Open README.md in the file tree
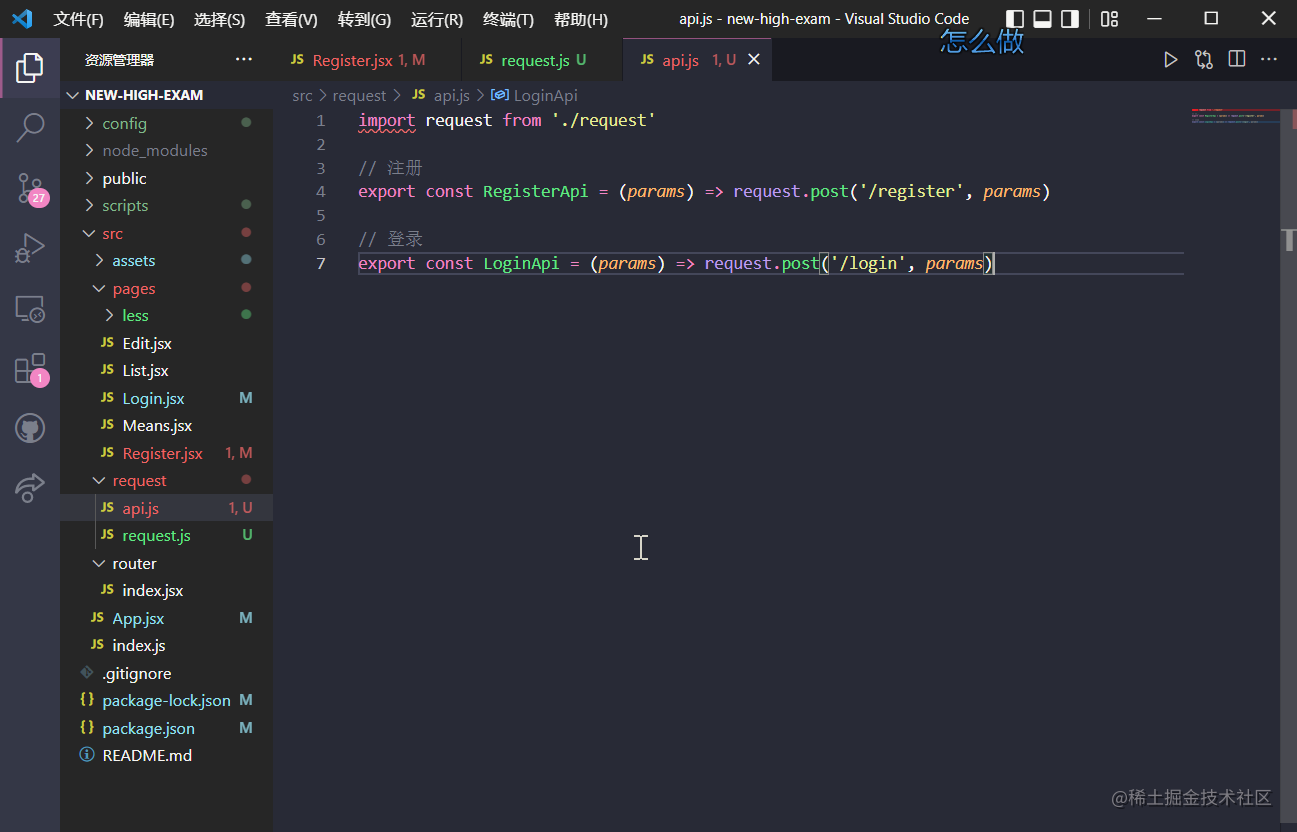 147,756
